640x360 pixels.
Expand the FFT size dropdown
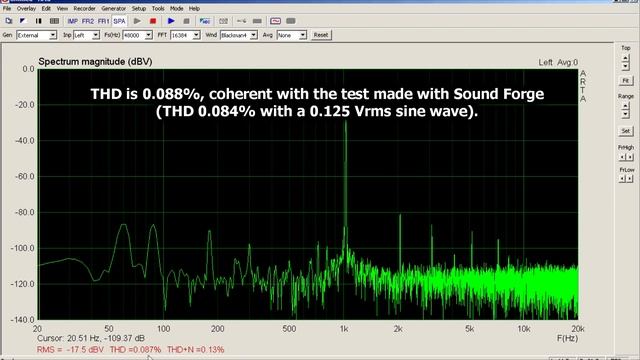tap(196, 35)
